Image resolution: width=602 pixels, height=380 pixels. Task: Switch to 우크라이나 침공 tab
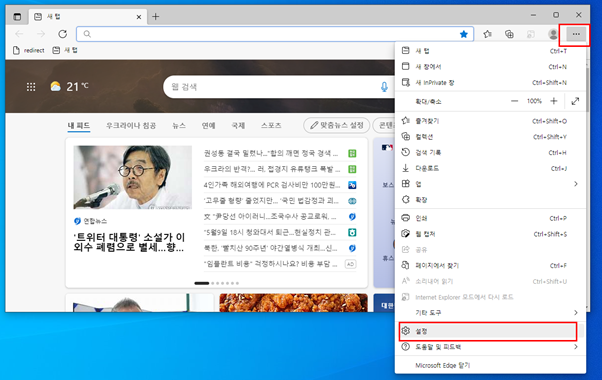[131, 126]
